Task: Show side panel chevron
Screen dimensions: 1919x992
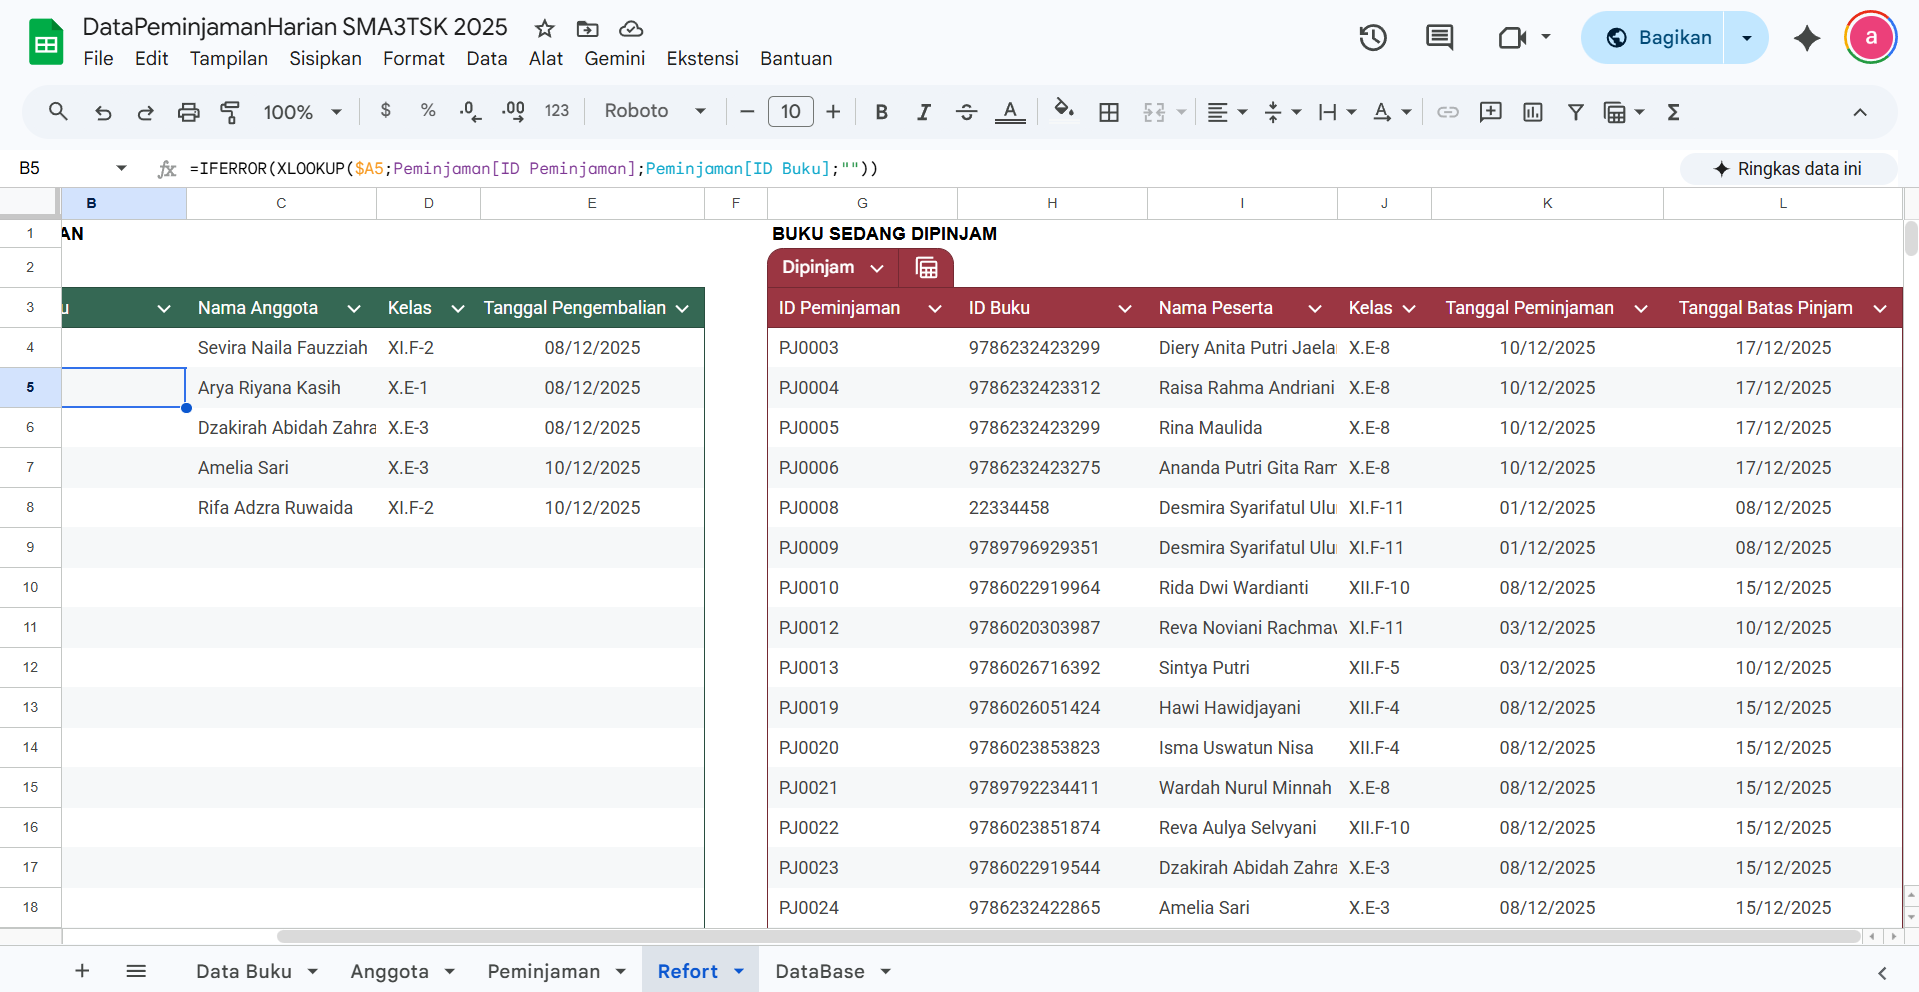Action: [1882, 973]
